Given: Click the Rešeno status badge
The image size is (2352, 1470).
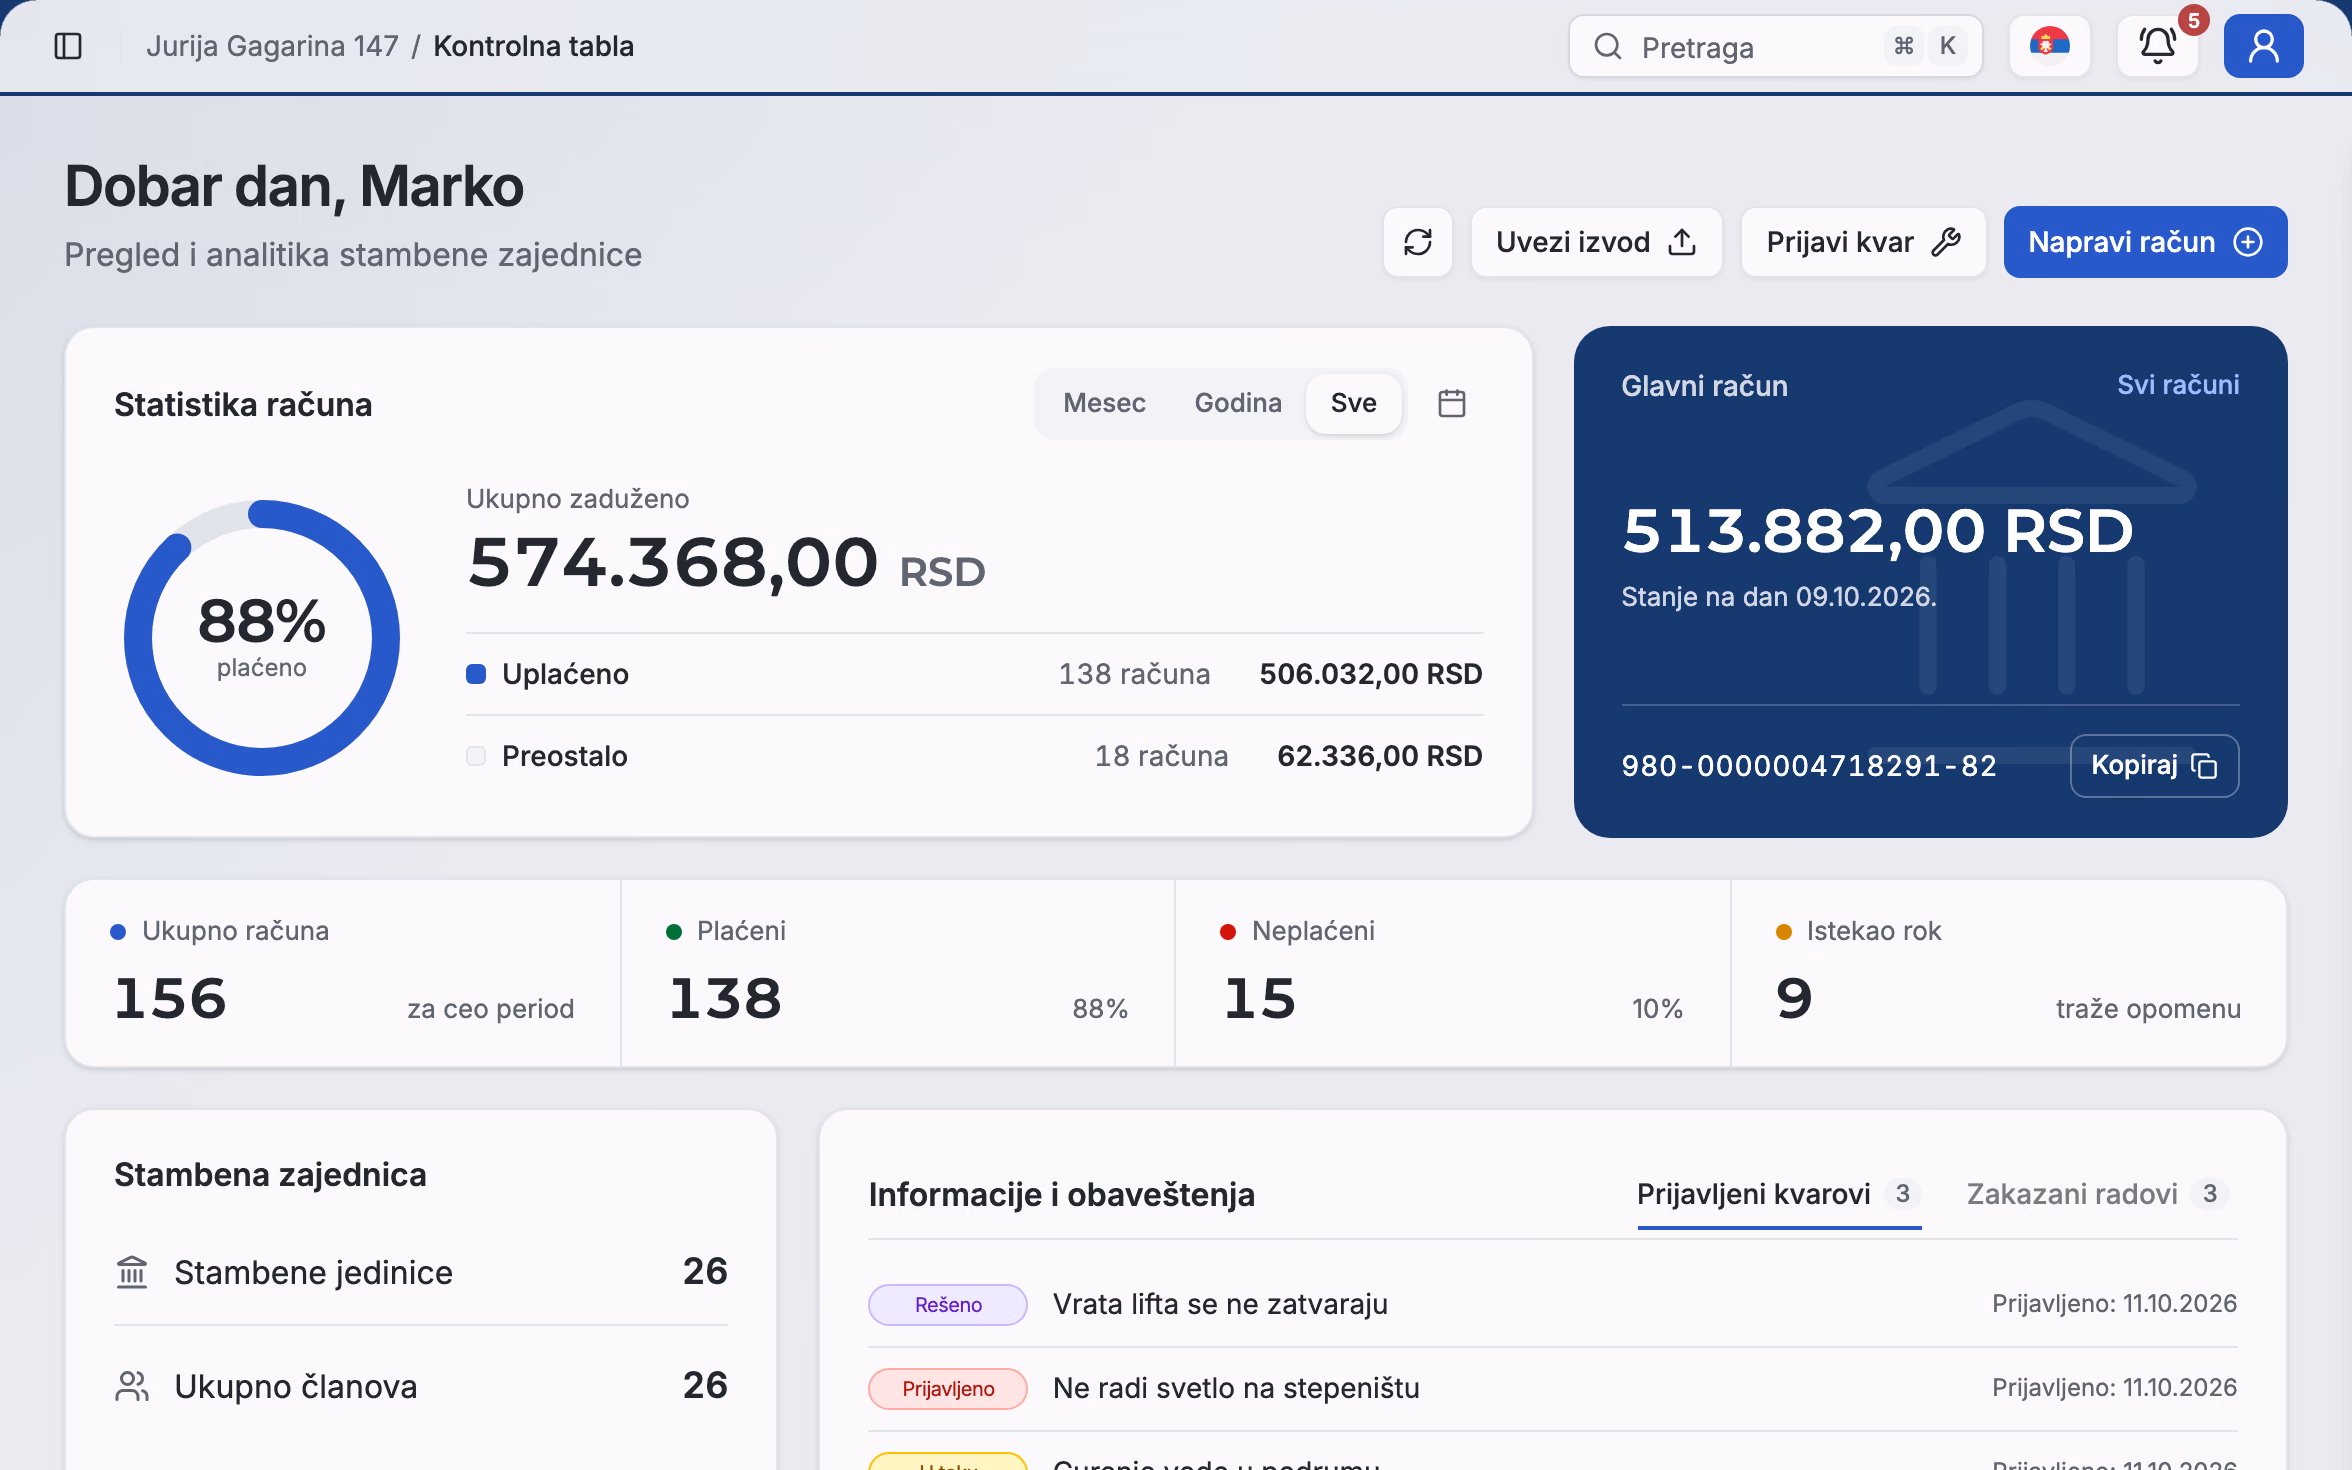Looking at the screenshot, I should [x=948, y=1305].
